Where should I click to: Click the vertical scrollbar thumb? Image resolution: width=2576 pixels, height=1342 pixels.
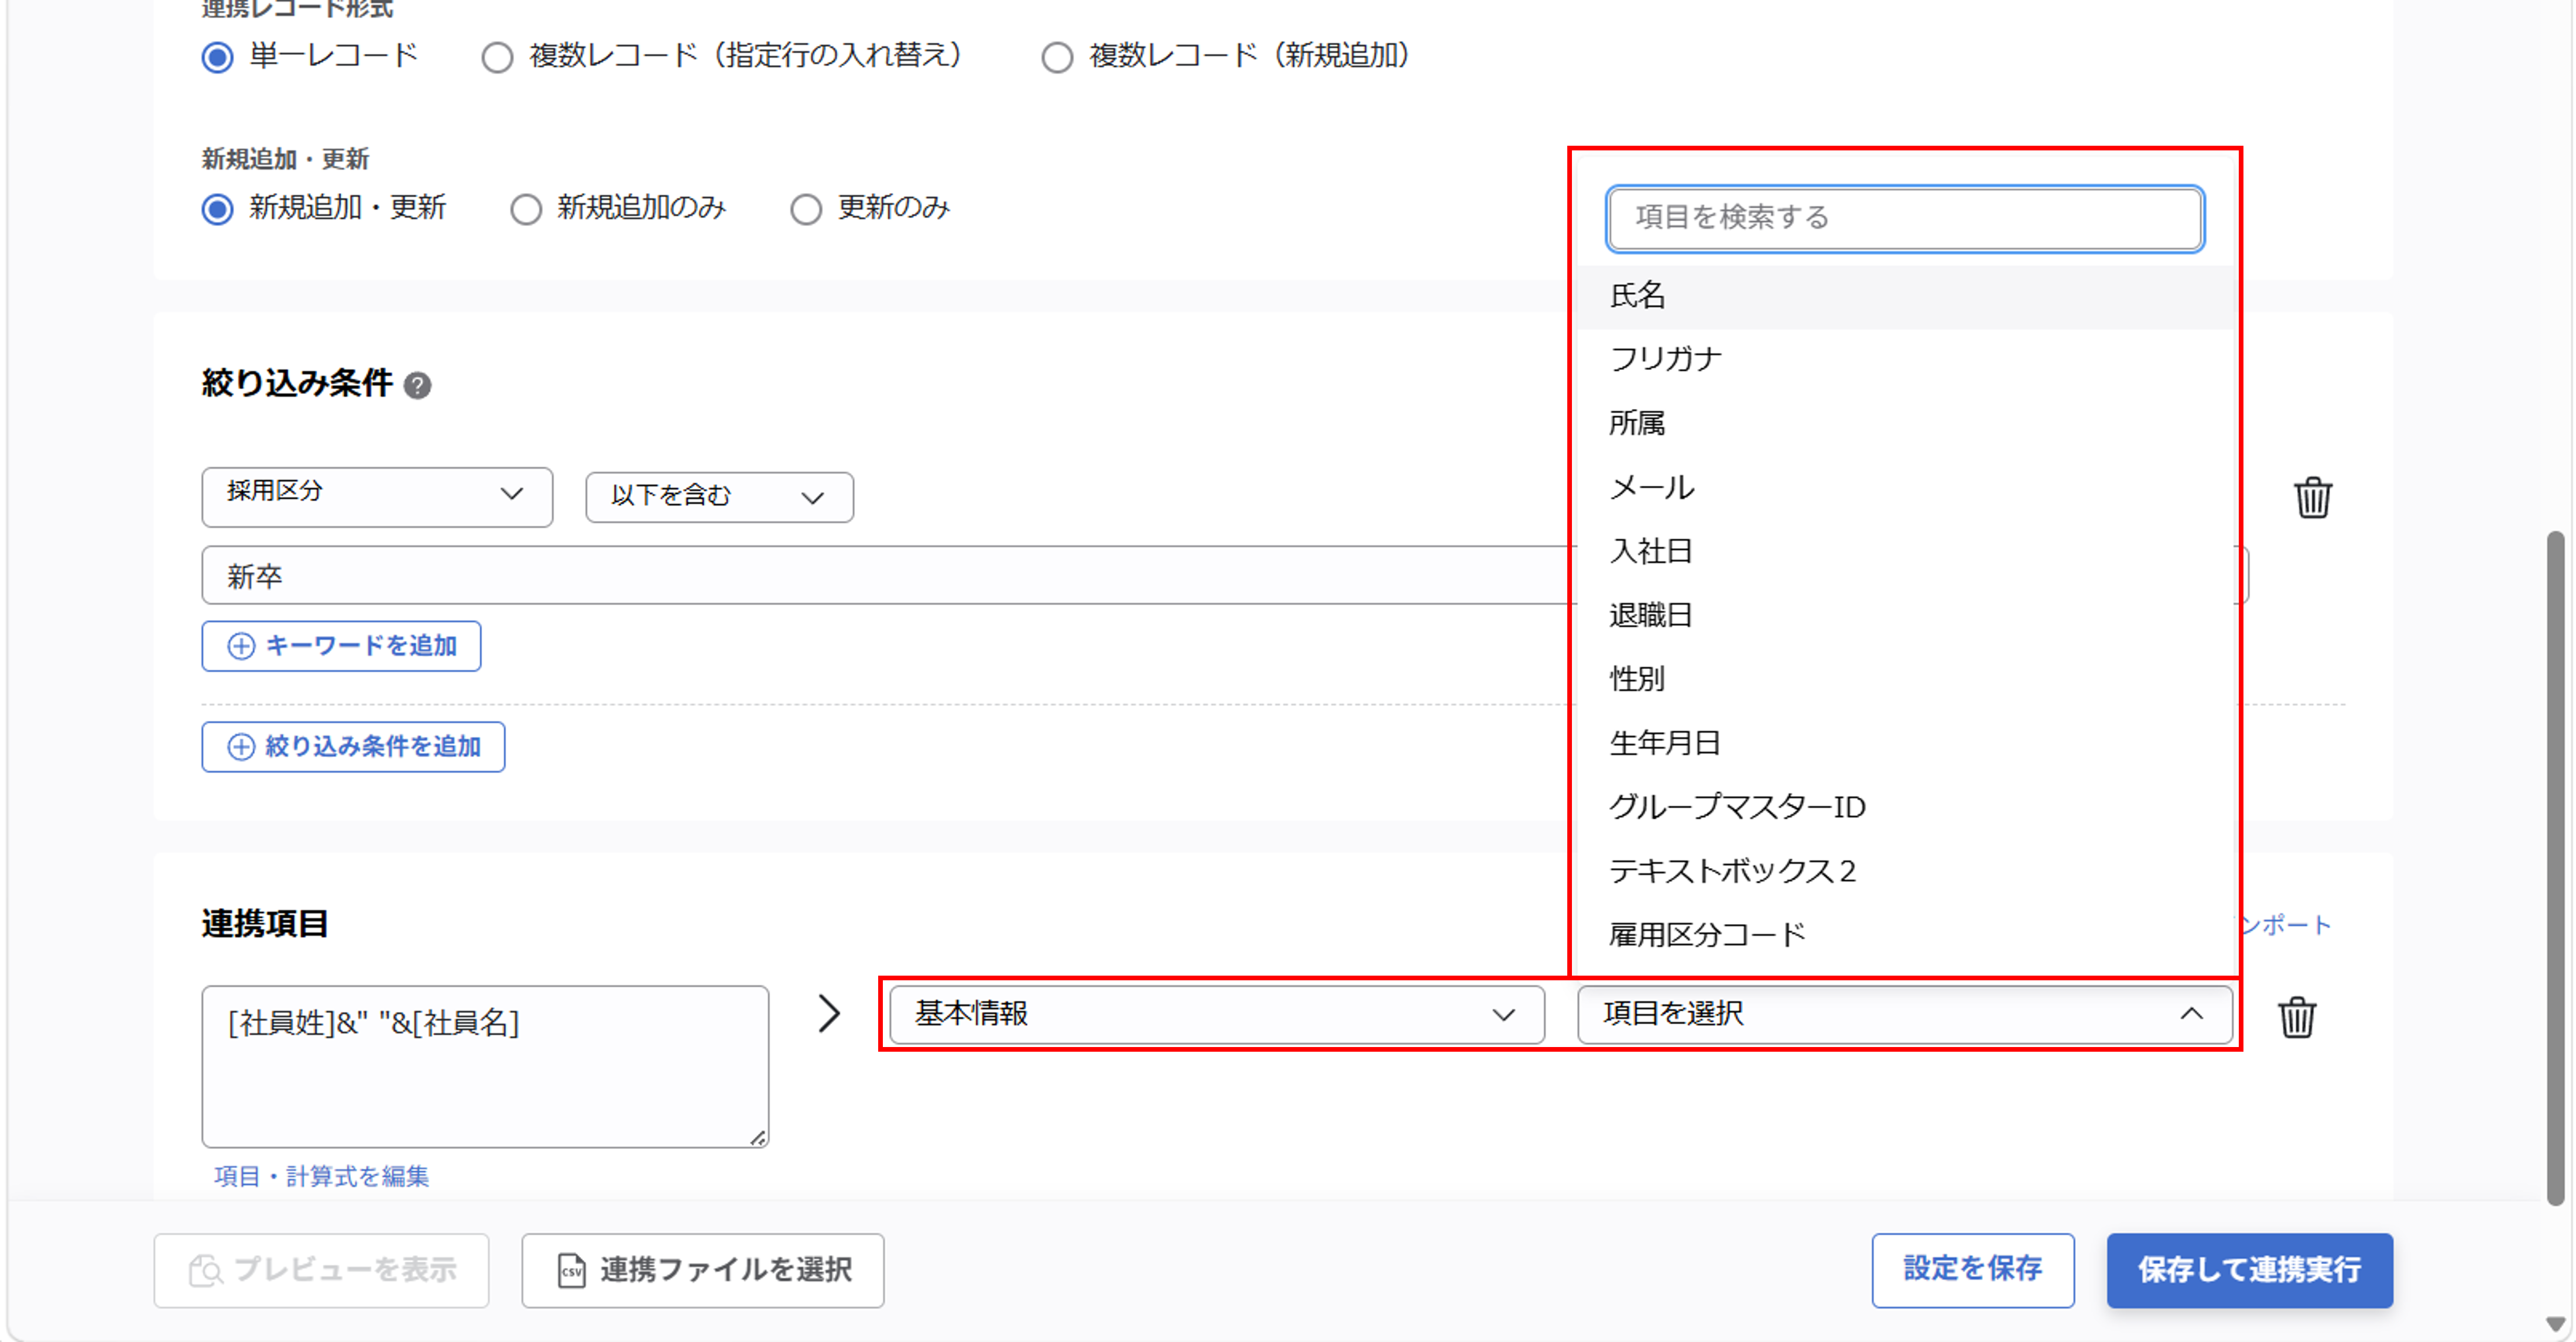[2555, 868]
